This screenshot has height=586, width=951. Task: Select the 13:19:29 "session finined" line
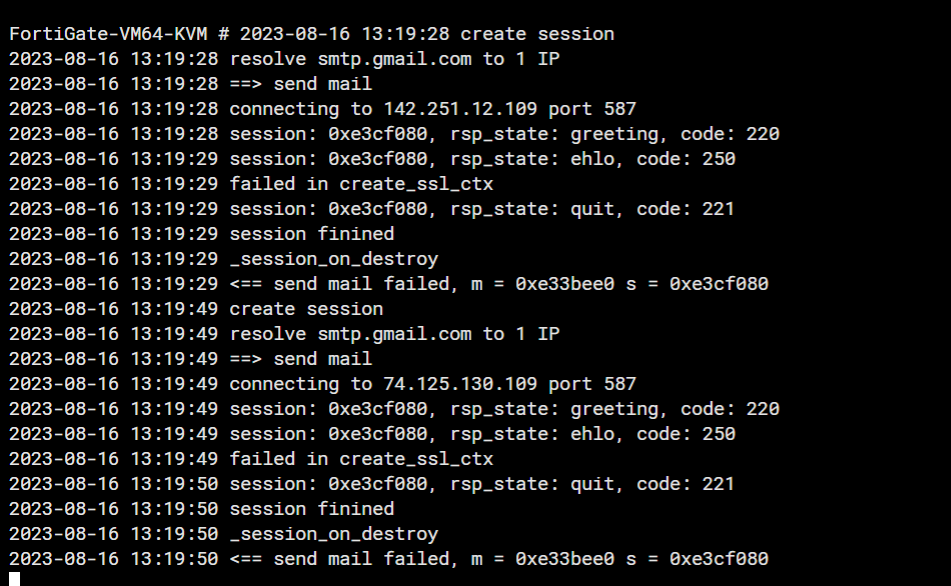[312, 234]
